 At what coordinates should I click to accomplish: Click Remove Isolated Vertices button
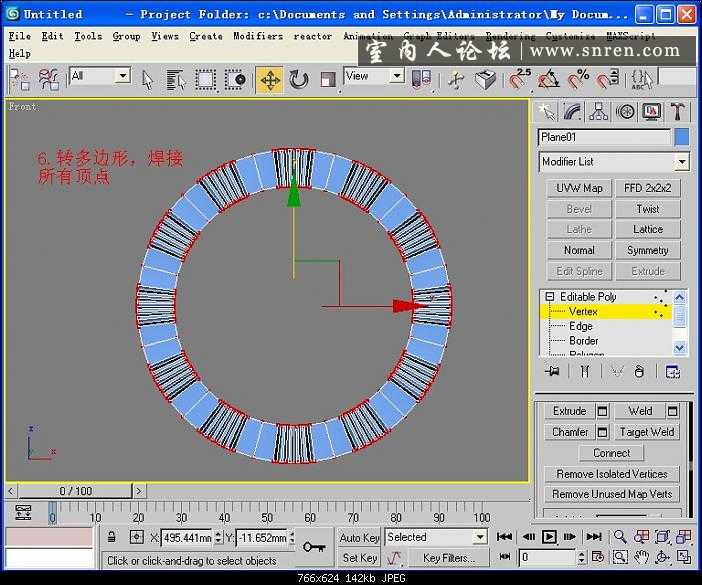click(x=611, y=474)
